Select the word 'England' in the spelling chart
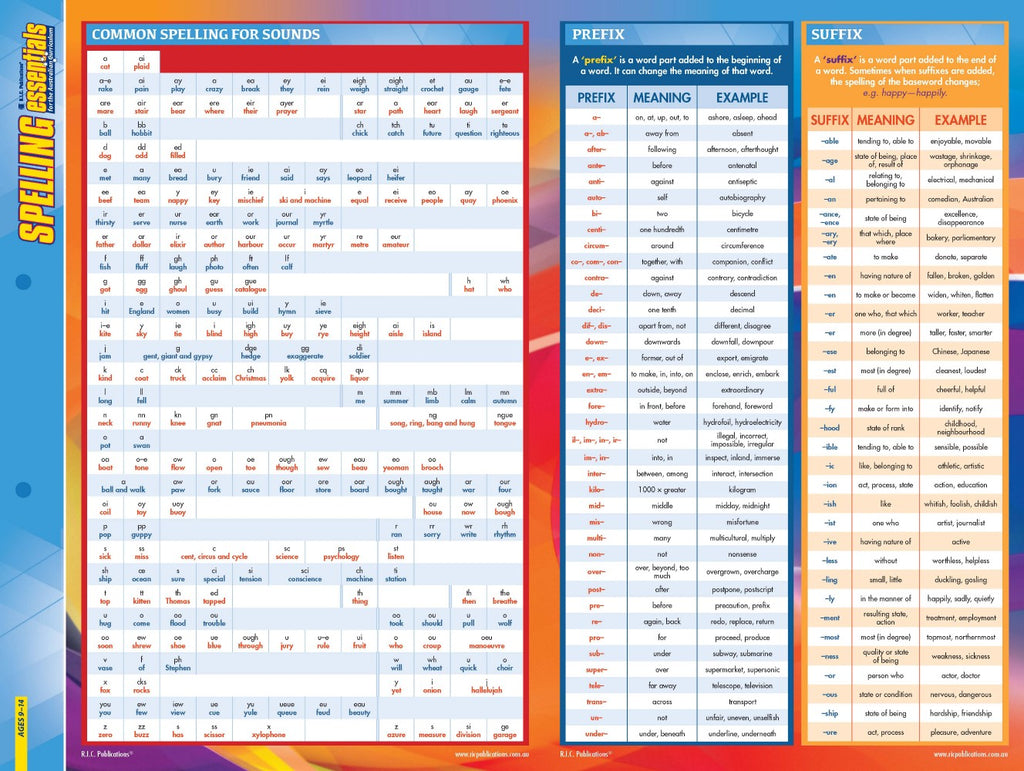The height and width of the screenshot is (771, 1024). click(142, 311)
